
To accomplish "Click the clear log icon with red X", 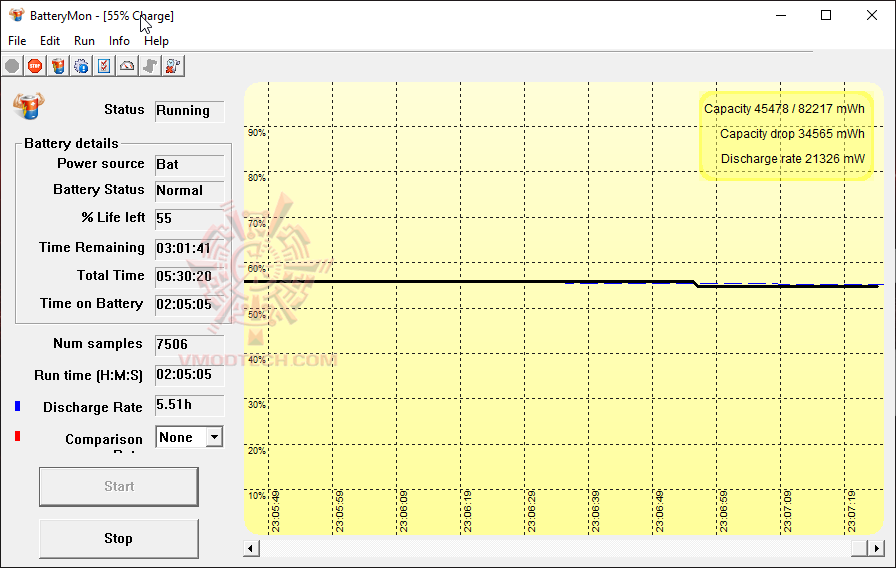I will 173,66.
